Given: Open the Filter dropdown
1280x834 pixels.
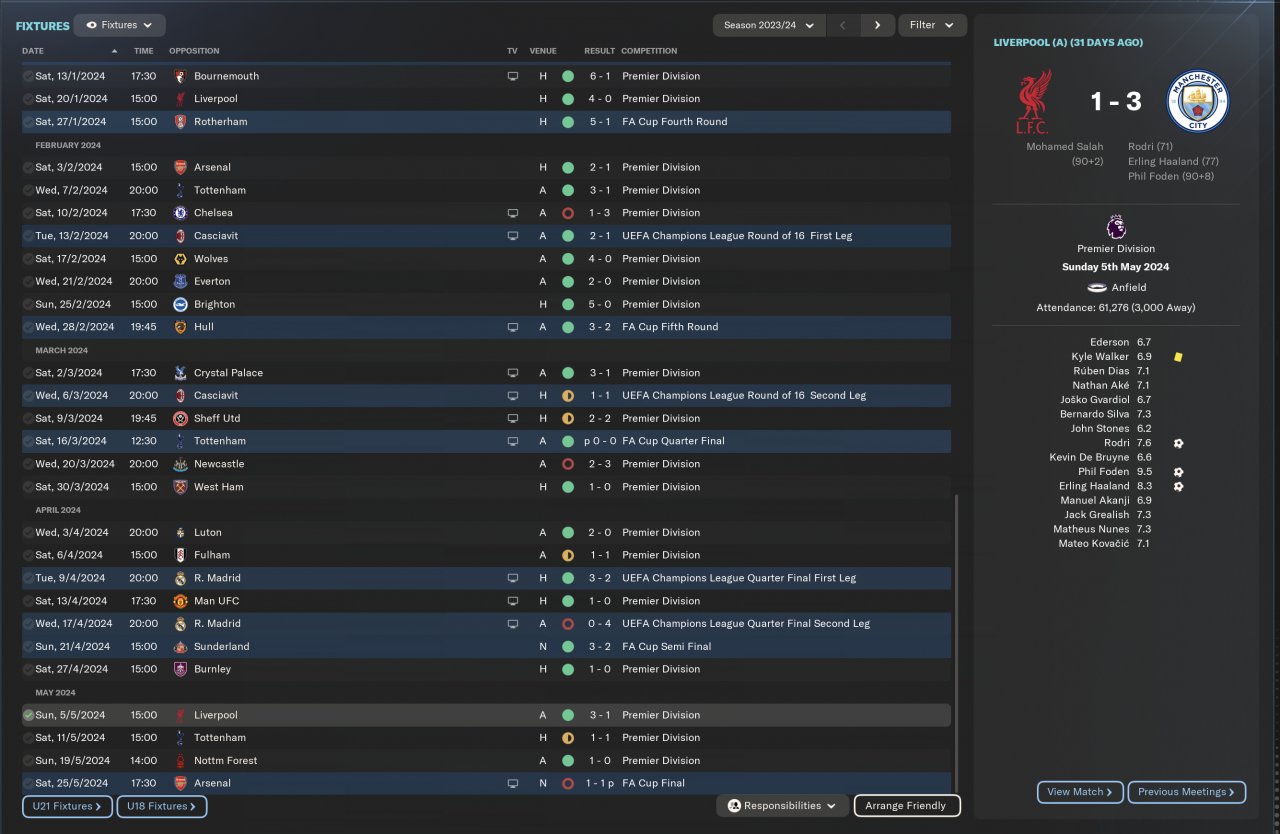Looking at the screenshot, I should coord(933,25).
